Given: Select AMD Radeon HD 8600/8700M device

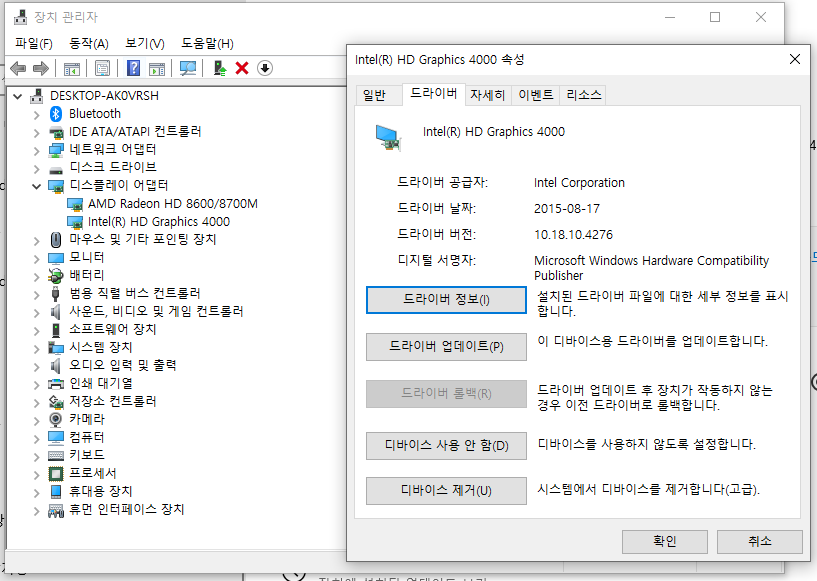Looking at the screenshot, I should click(172, 204).
